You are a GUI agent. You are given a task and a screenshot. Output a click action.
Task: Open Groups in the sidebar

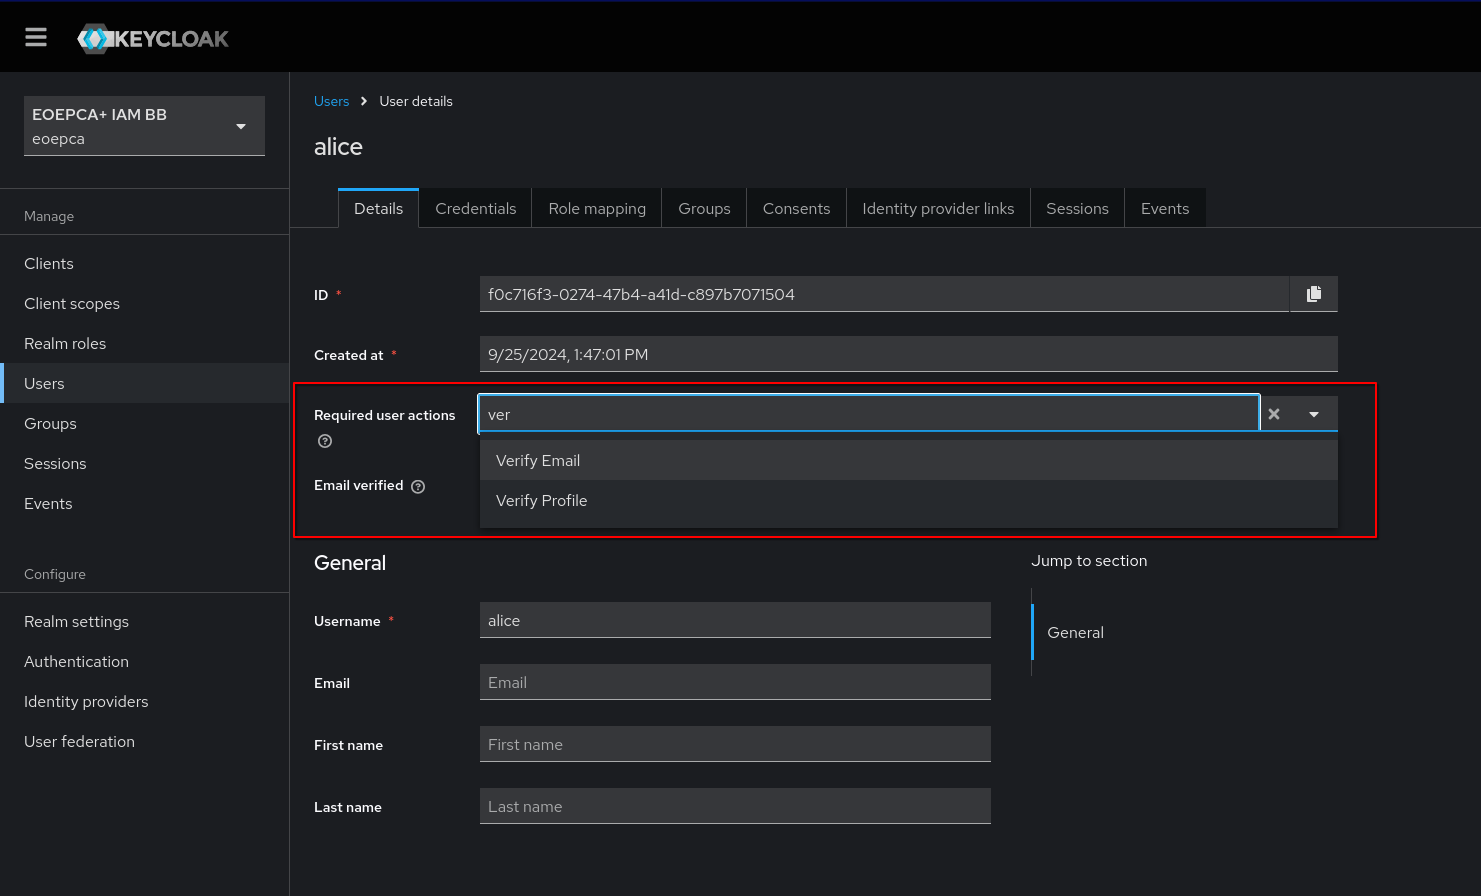click(x=144, y=423)
